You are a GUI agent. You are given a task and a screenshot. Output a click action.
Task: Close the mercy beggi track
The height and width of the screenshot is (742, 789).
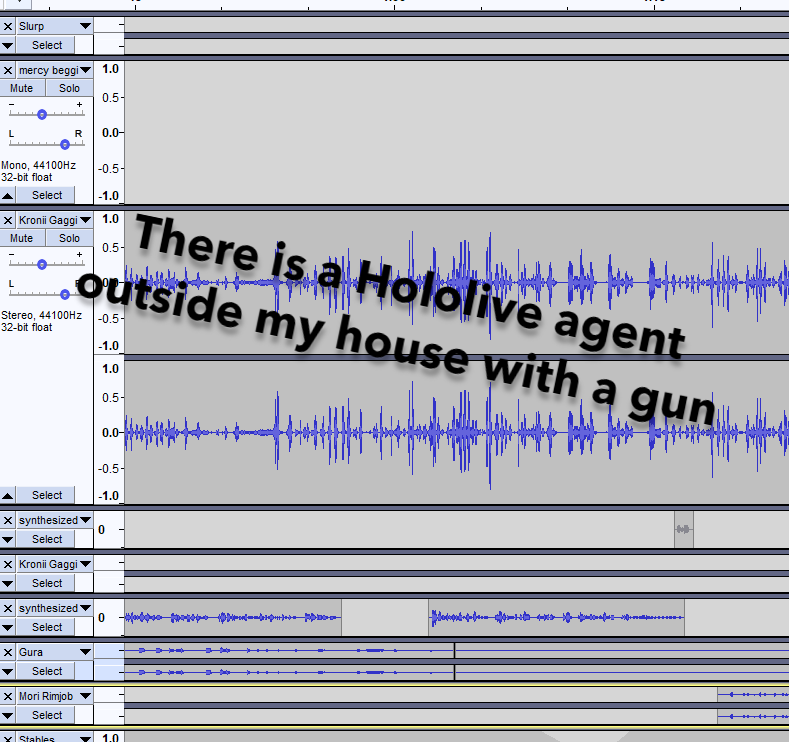click(x=8, y=70)
